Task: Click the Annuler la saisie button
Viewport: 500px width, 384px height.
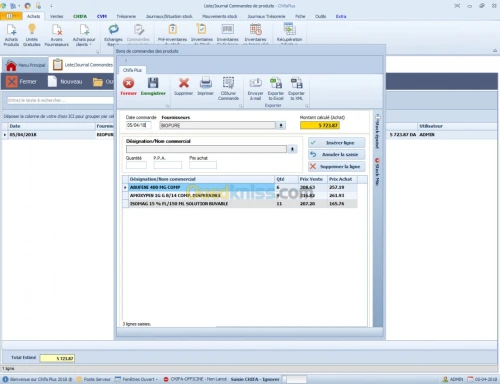Action: (x=337, y=154)
